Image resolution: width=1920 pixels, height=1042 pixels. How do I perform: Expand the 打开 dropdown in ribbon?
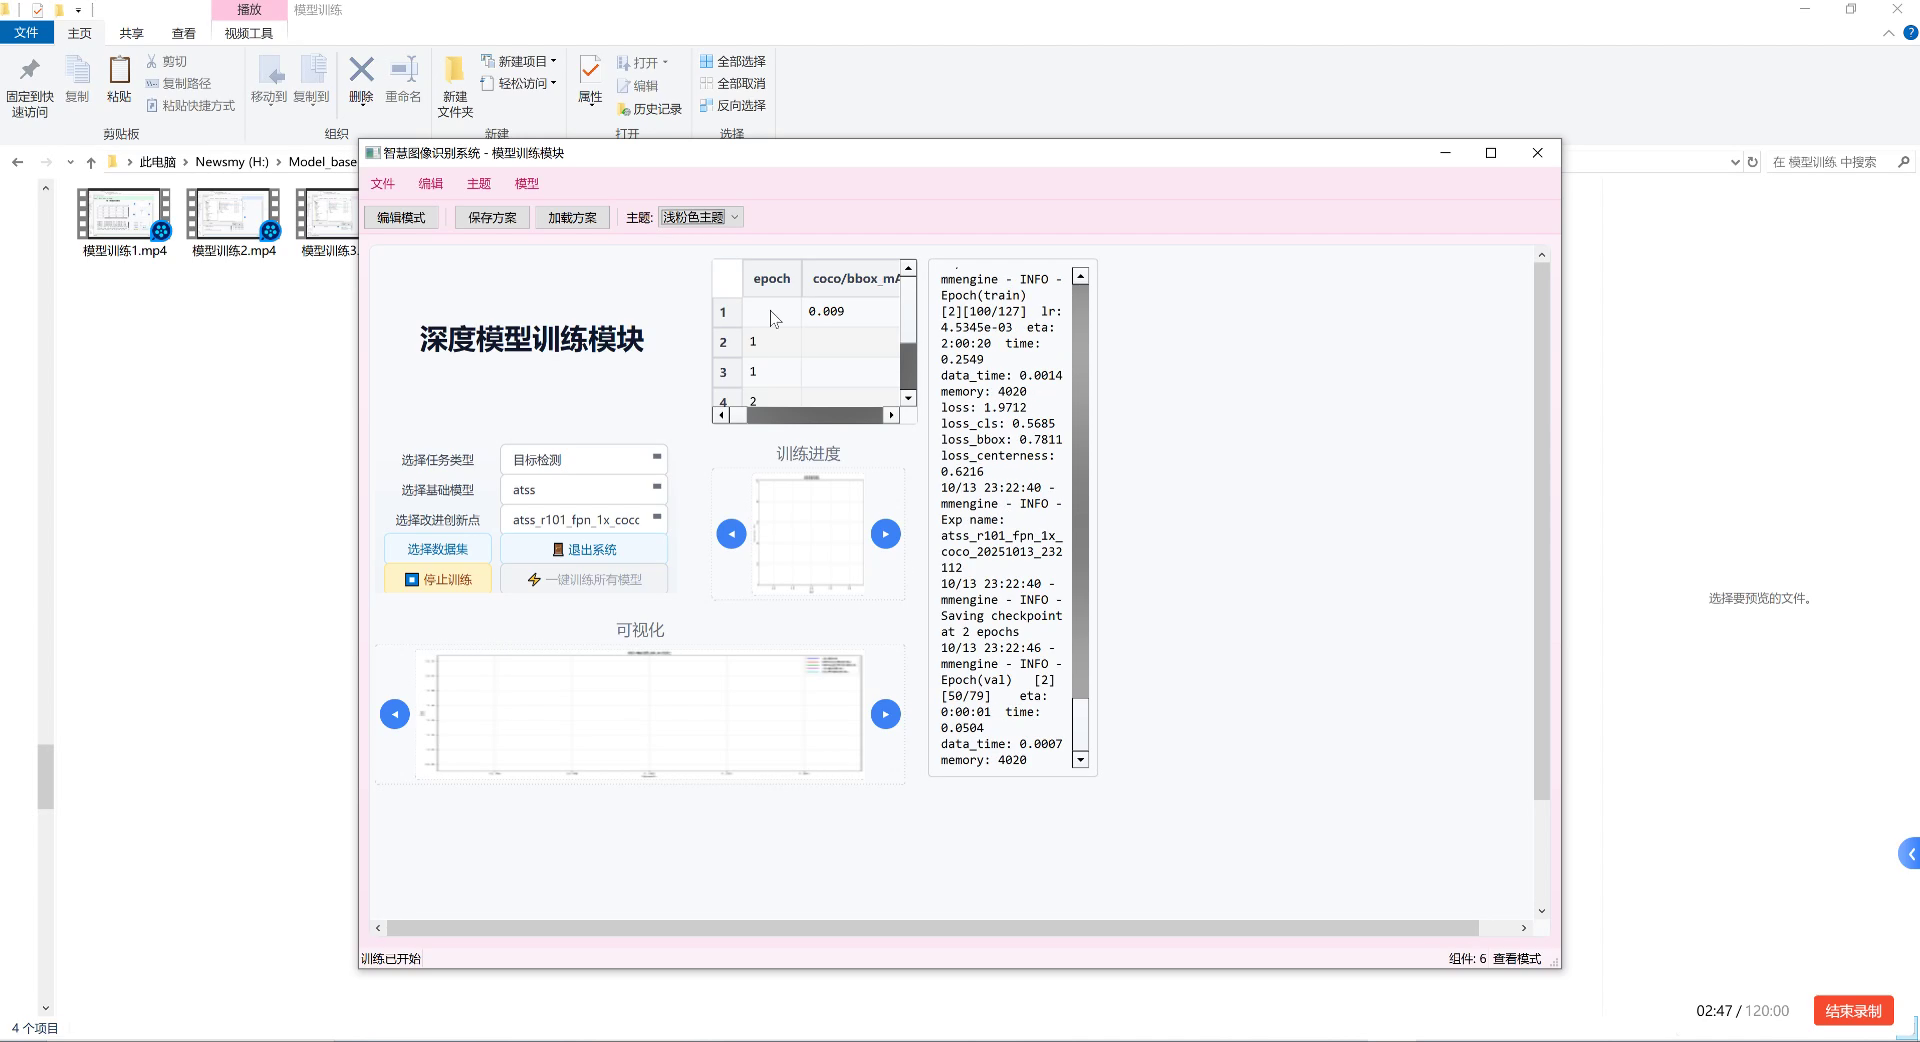(665, 62)
